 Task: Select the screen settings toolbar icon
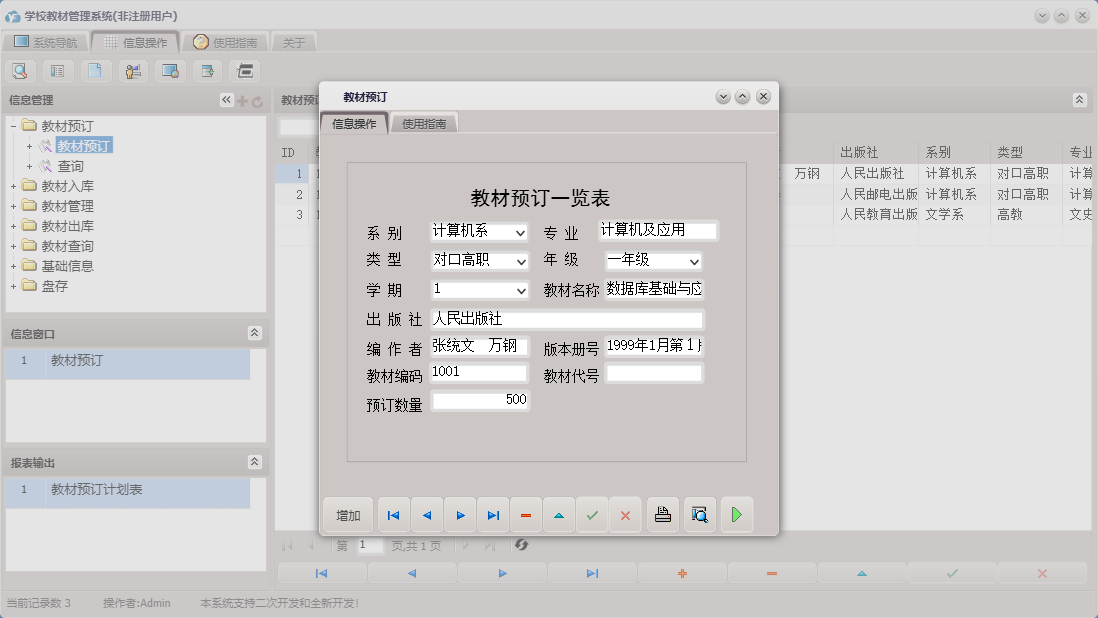click(169, 71)
